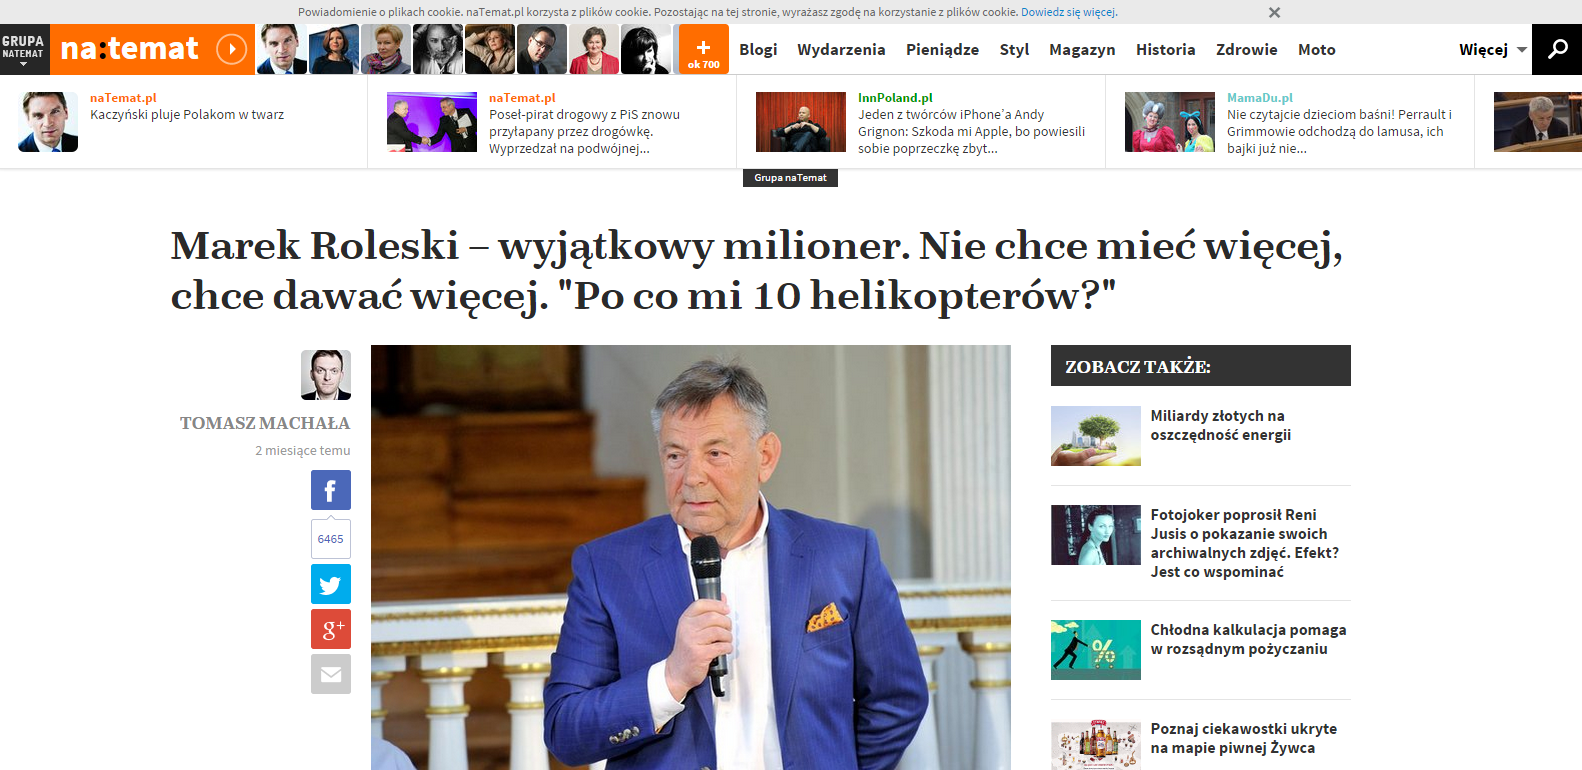The width and height of the screenshot is (1582, 770).
Task: Open 'Kaczyński pluje Polakom w twarz' headline
Action: coord(187,114)
